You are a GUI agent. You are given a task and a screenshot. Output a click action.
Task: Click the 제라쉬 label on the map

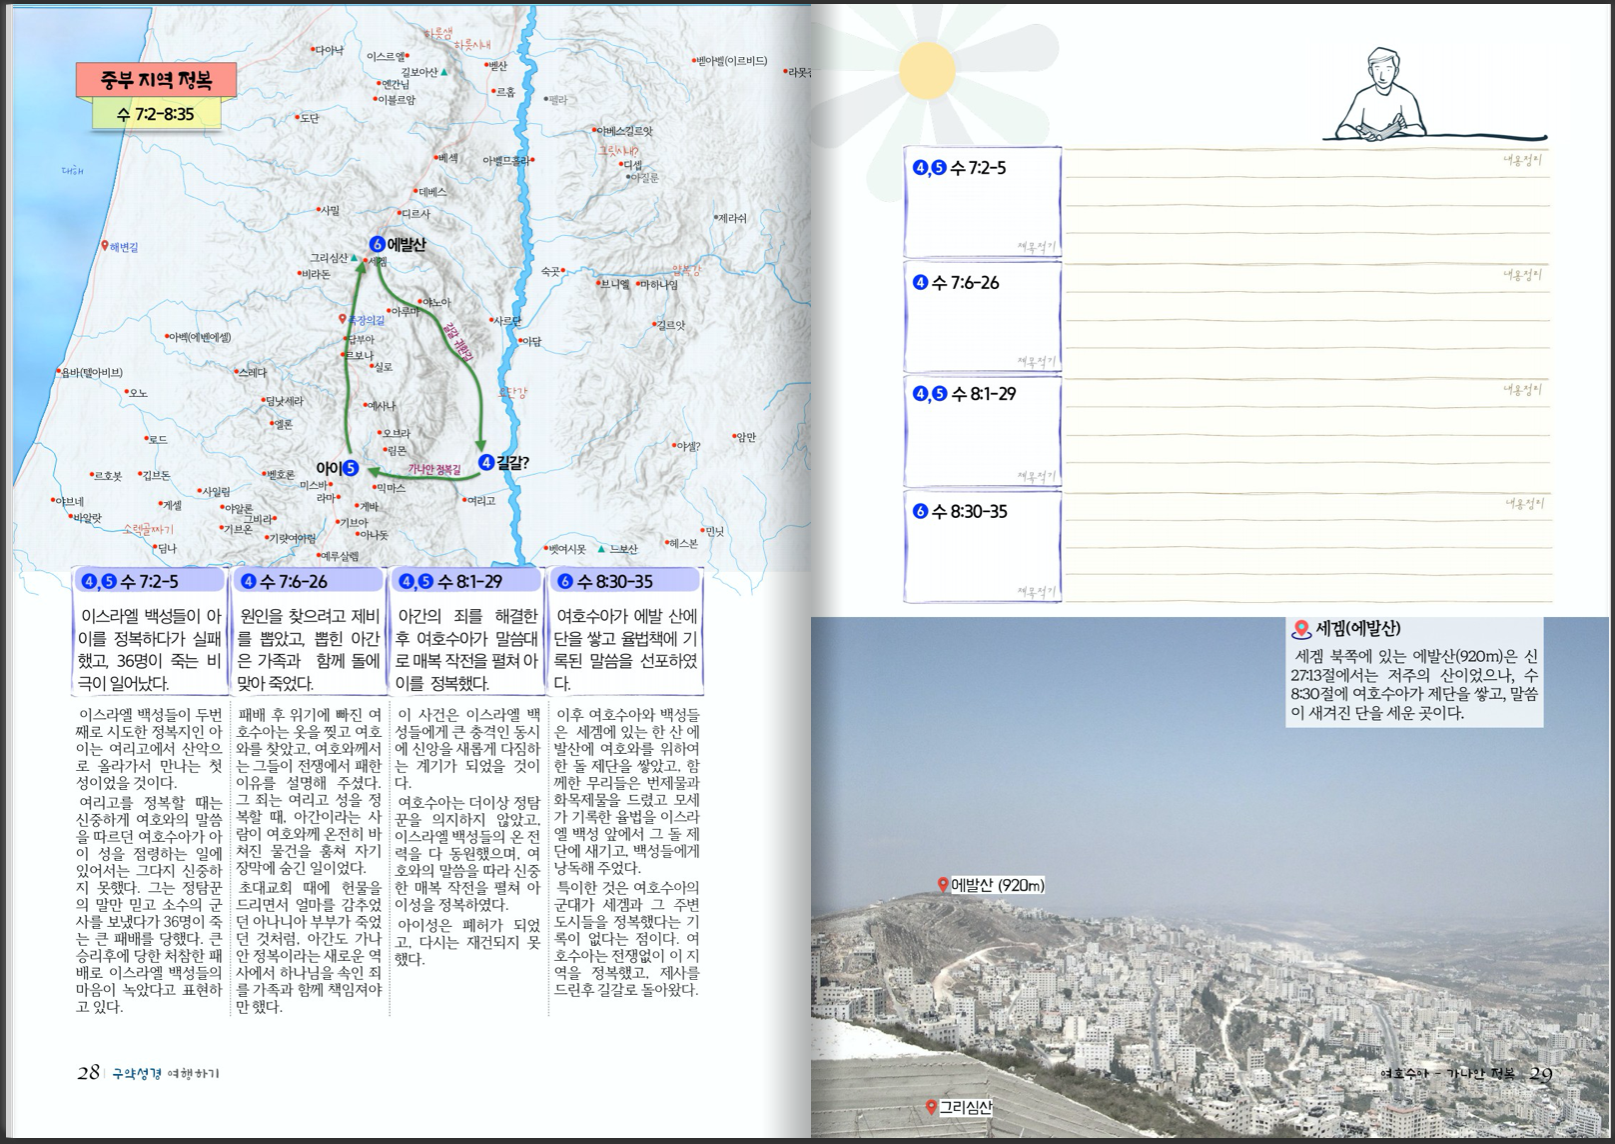coord(730,218)
